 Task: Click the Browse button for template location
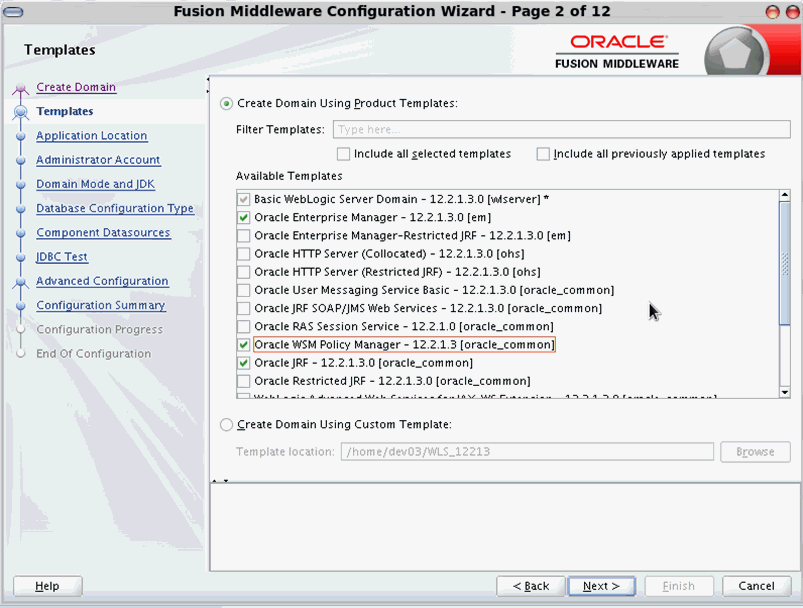tap(755, 452)
